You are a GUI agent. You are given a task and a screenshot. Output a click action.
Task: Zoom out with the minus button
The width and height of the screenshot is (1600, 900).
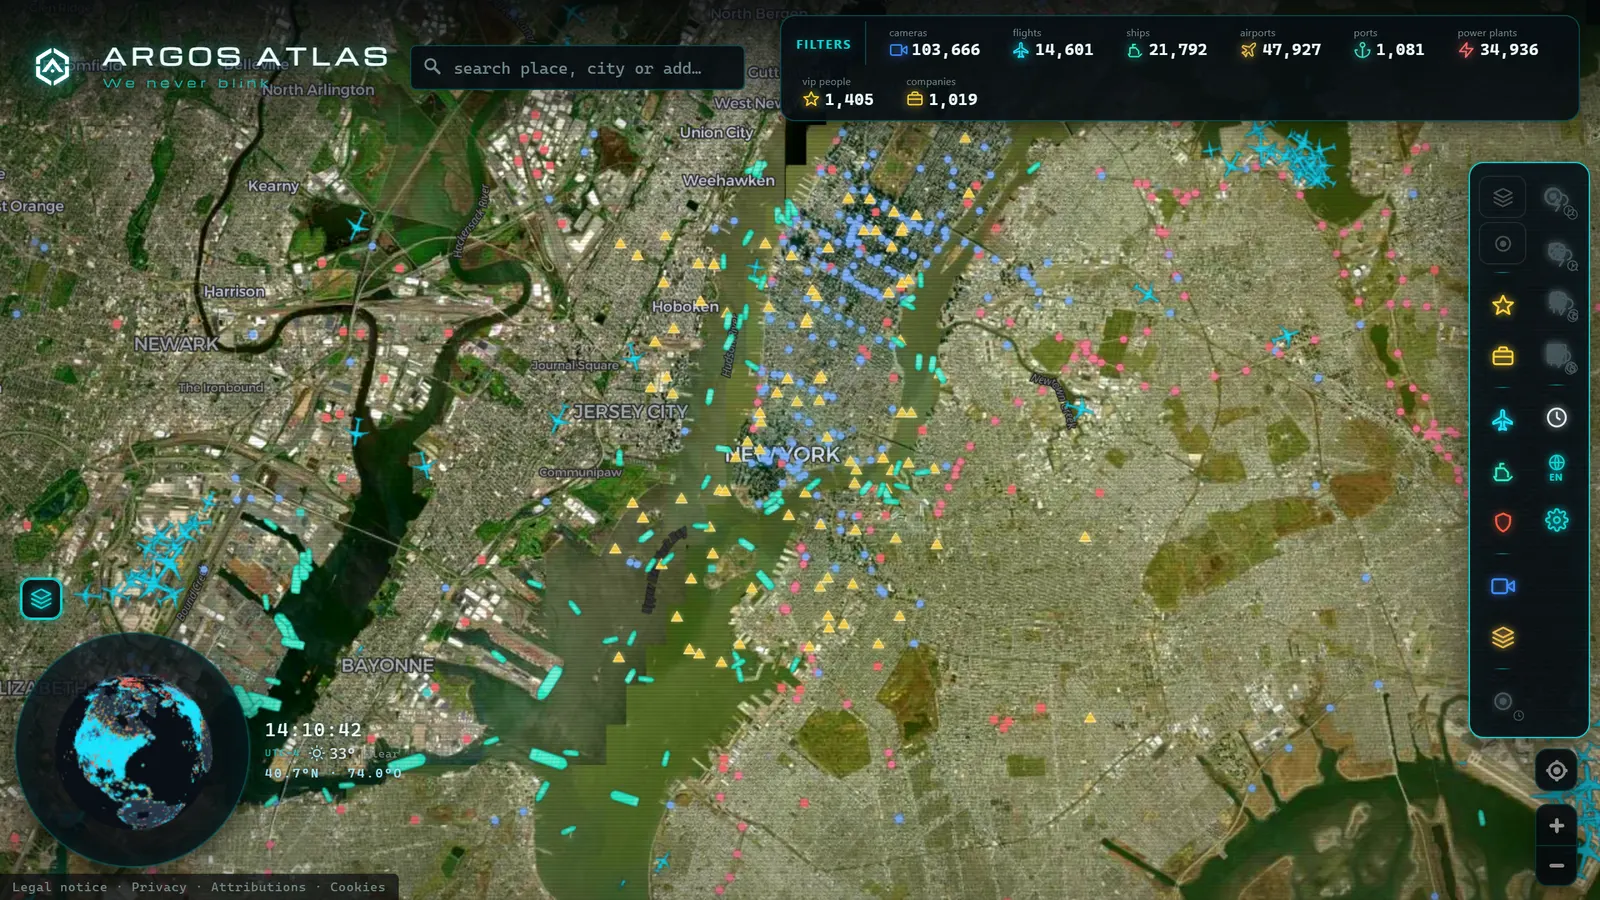pos(1556,865)
